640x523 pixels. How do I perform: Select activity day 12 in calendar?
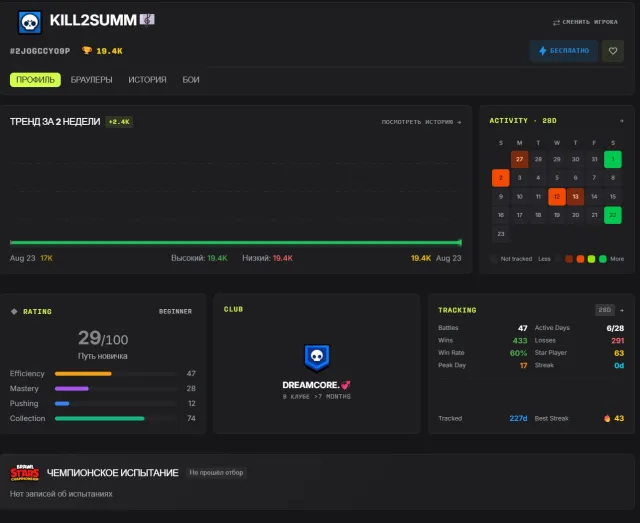[557, 196]
